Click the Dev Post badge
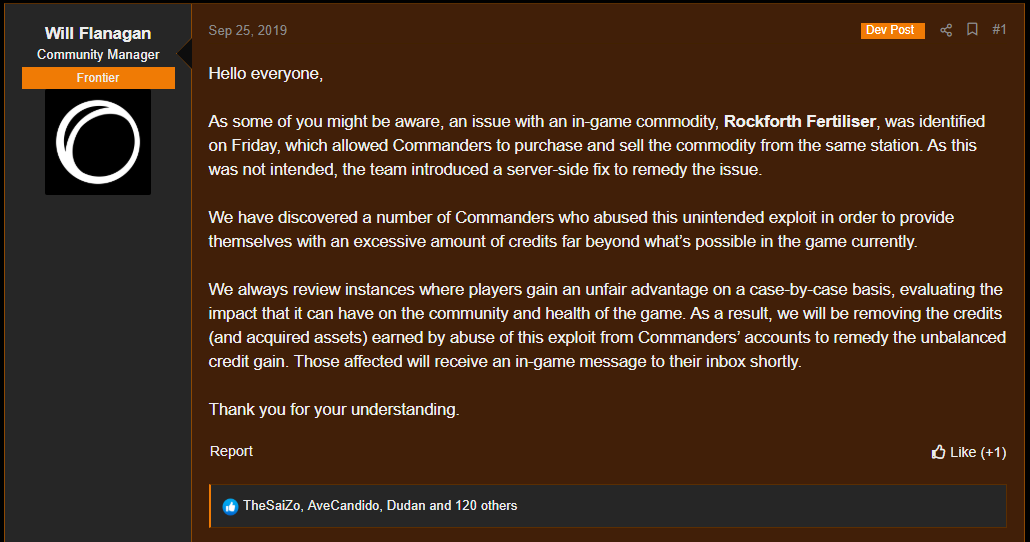Screen dimensions: 1030x542 (x=893, y=30)
